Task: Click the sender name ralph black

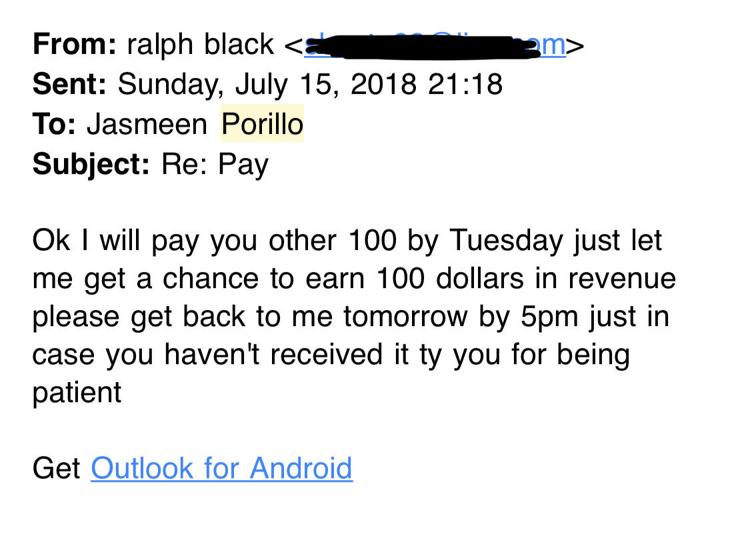Action: (x=200, y=44)
